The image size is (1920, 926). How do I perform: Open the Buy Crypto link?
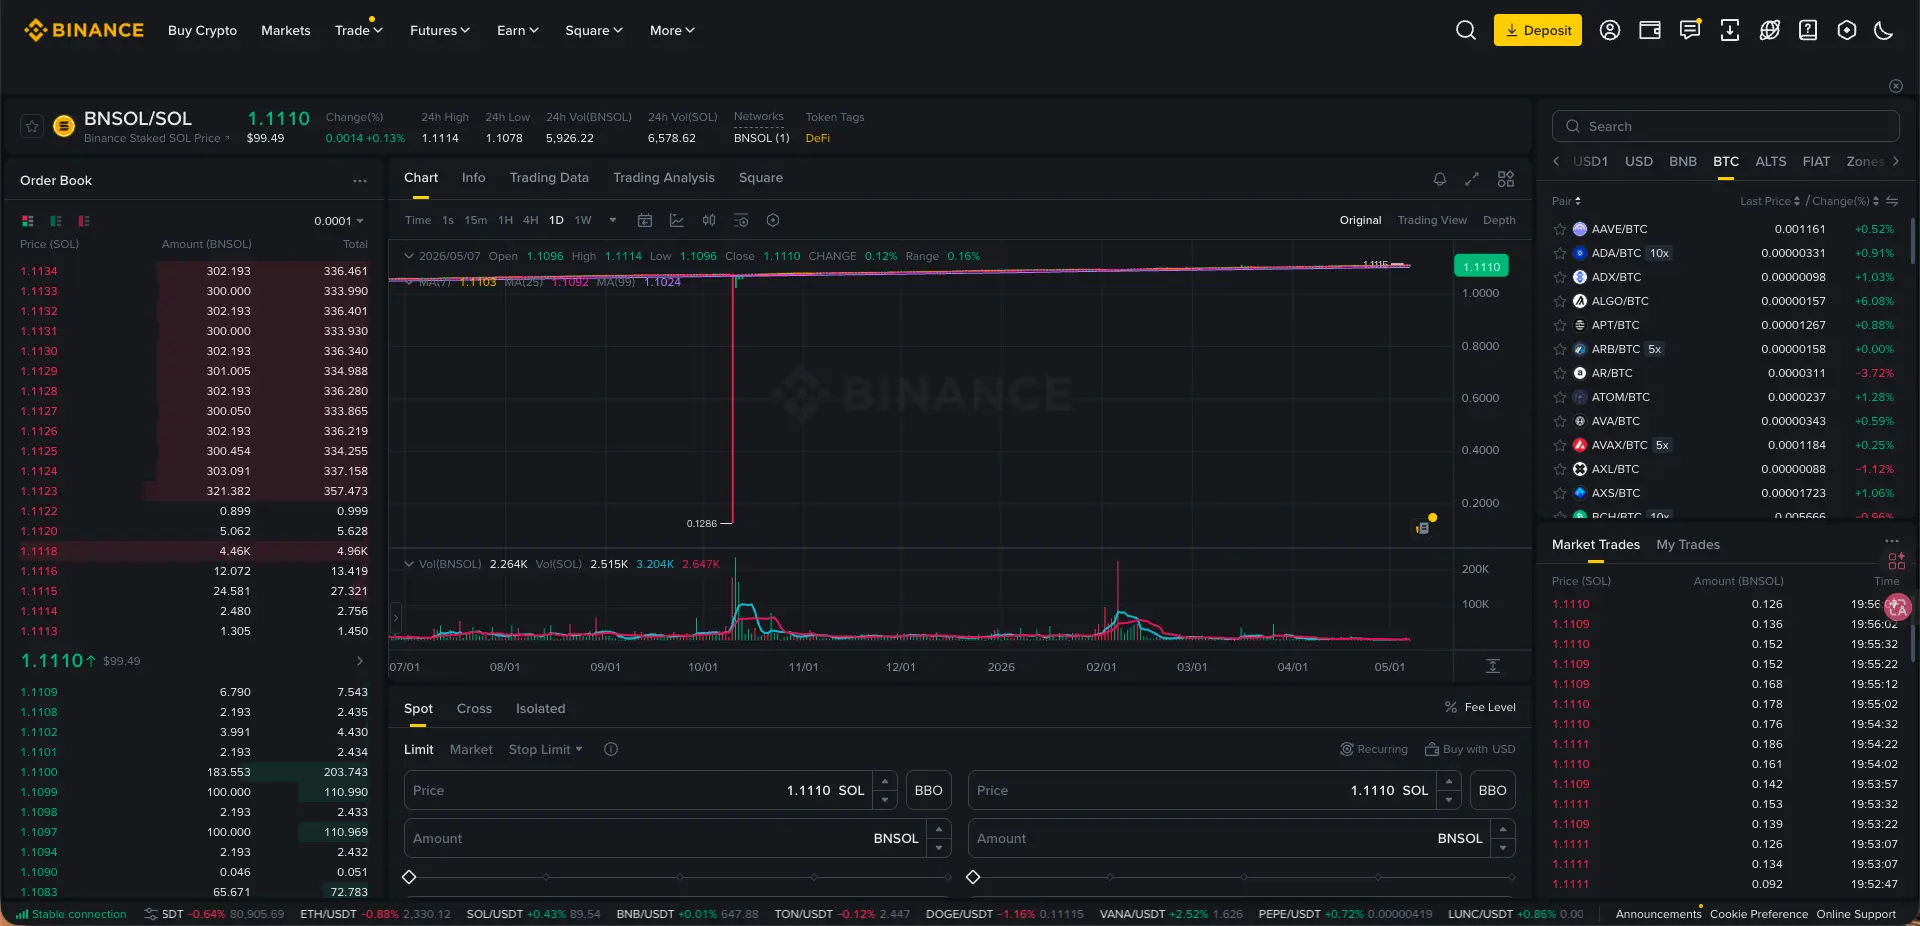[x=202, y=30]
